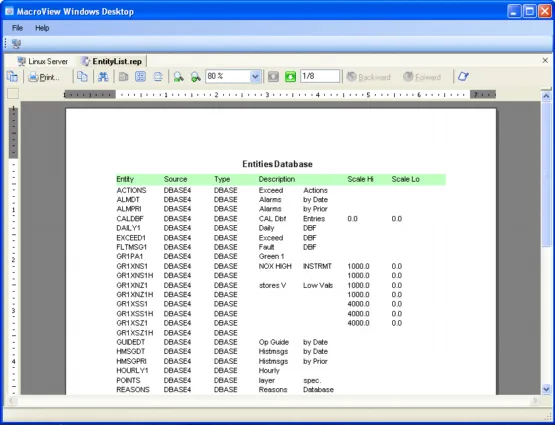Click the stores V description text
This screenshot has height=425, width=555.
tap(272, 285)
